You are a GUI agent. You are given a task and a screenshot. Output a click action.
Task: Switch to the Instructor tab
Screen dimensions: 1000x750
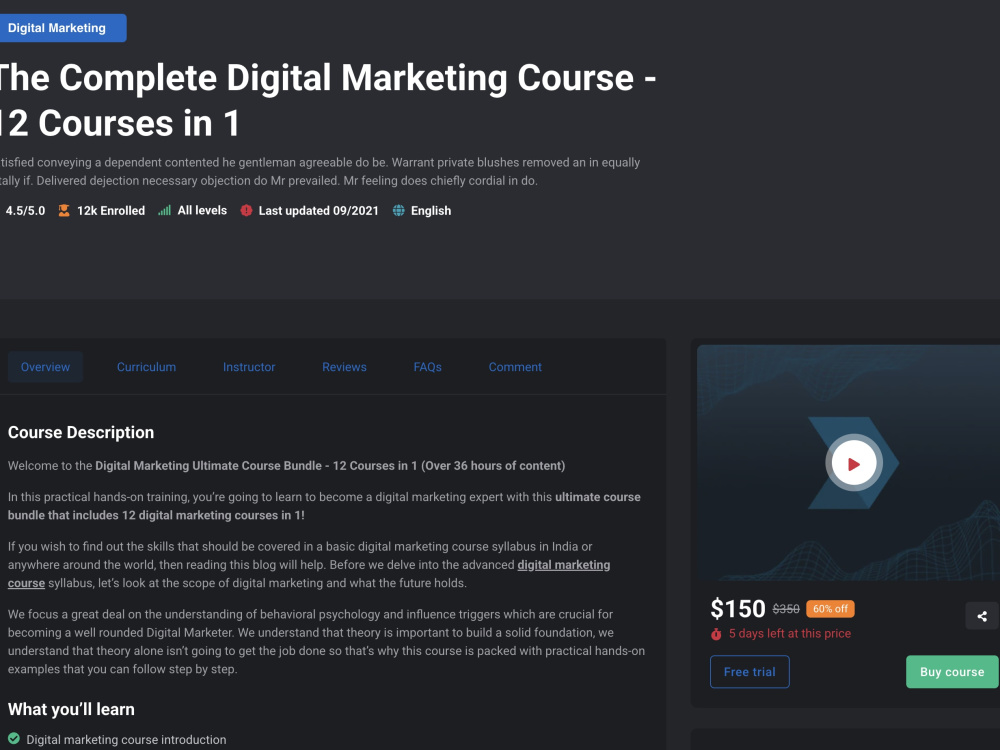coord(249,367)
